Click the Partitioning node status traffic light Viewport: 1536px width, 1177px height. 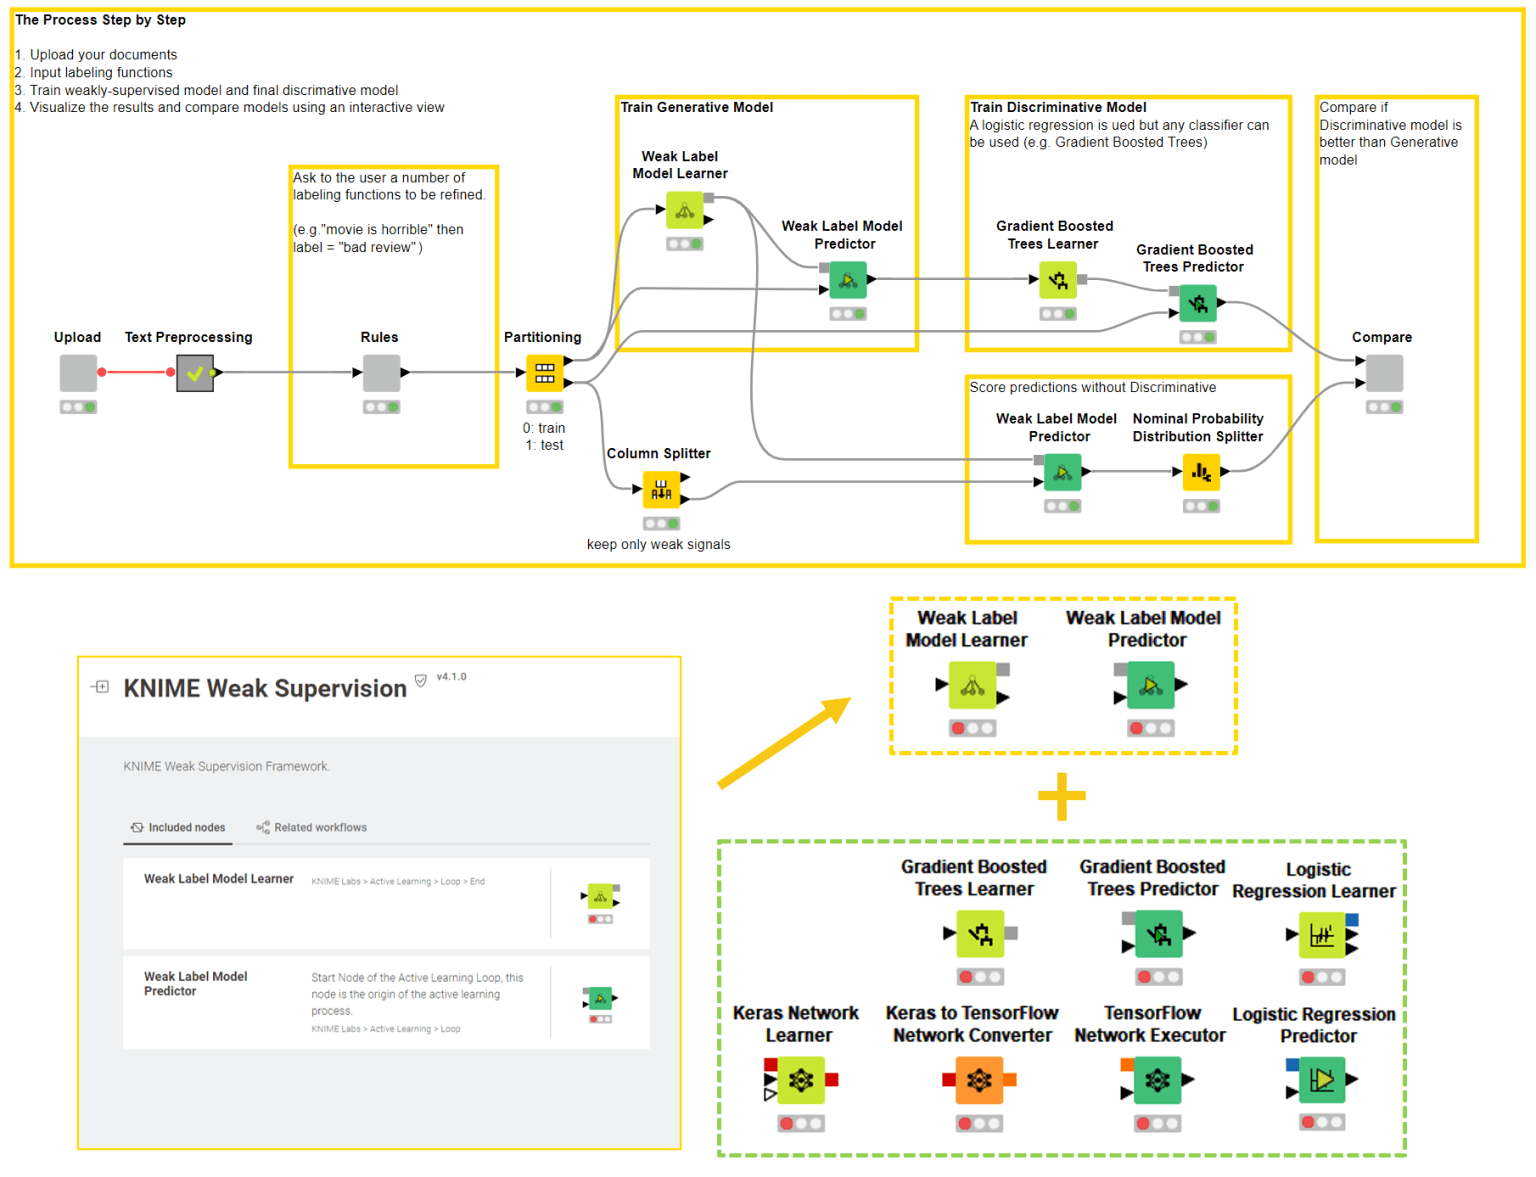[x=544, y=407]
